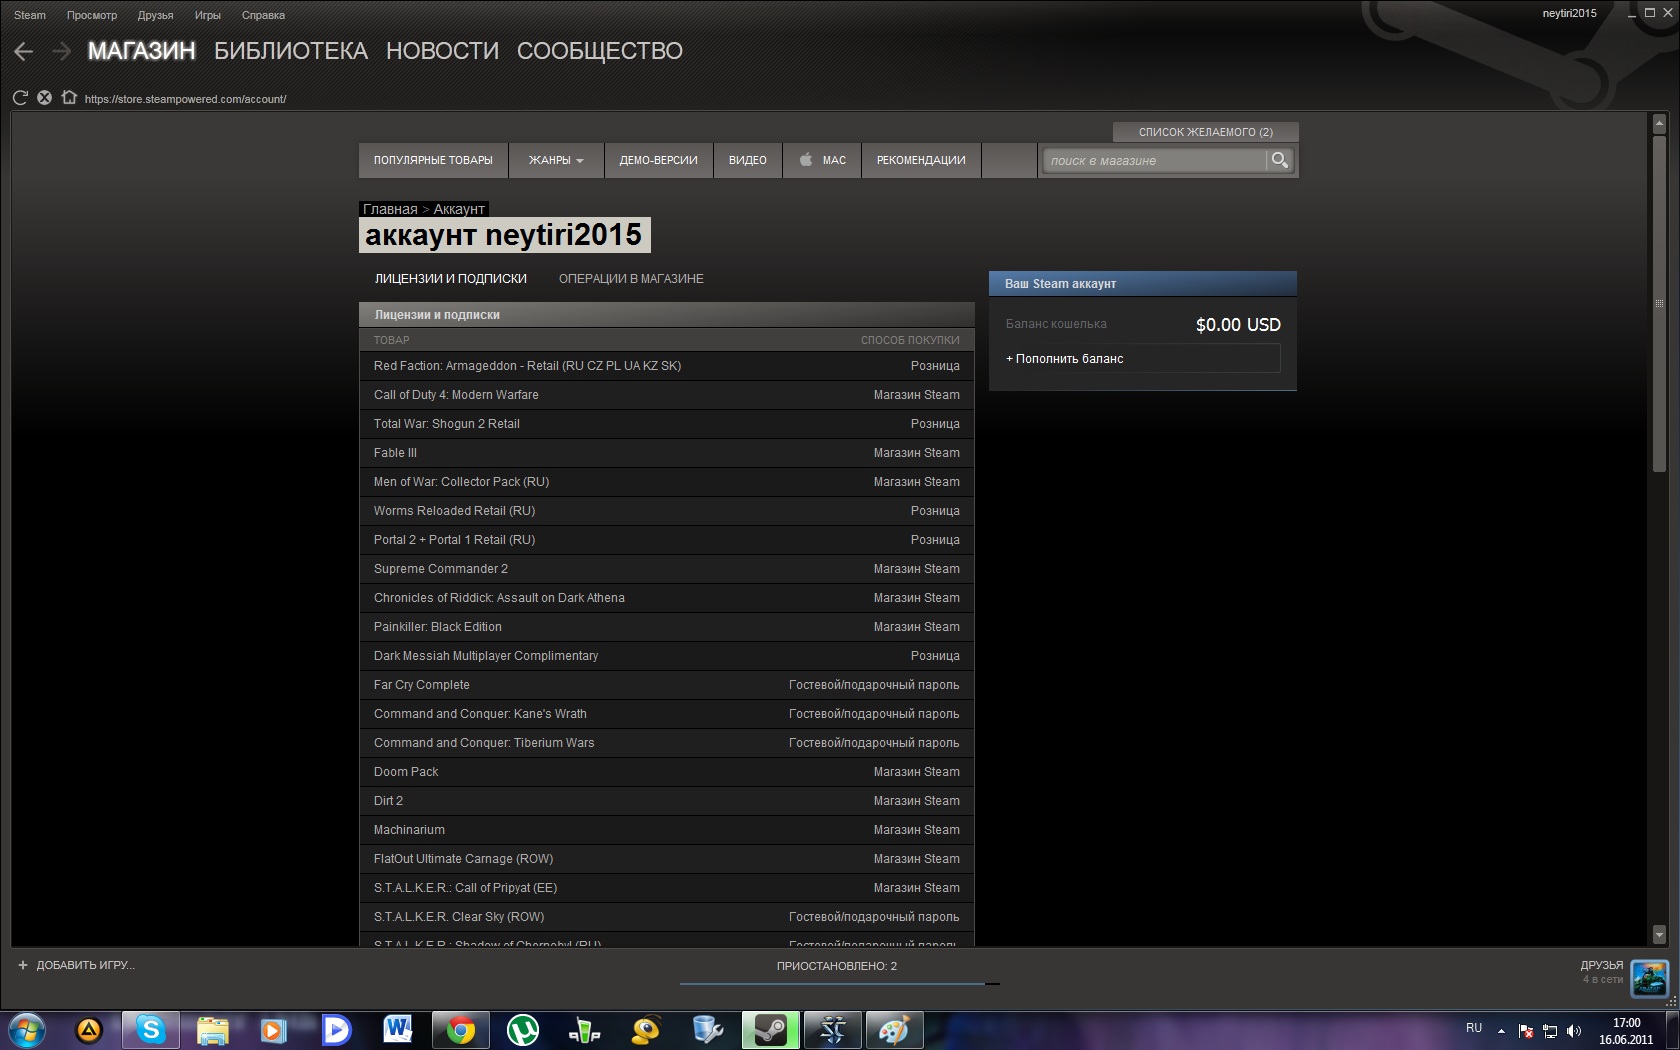Reload the store page
This screenshot has height=1050, width=1680.
click(x=20, y=98)
